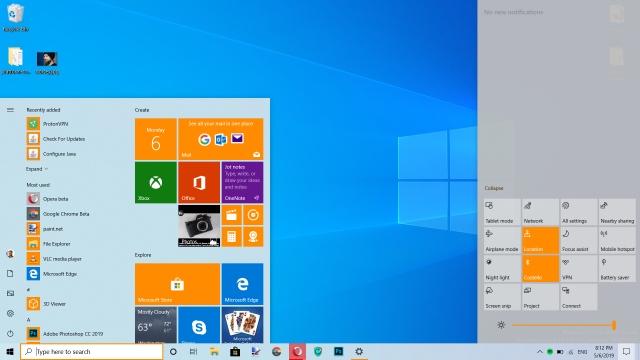The height and width of the screenshot is (360, 640).
Task: Toggle the Costello Bluetooth quick action
Action: [x=540, y=269]
